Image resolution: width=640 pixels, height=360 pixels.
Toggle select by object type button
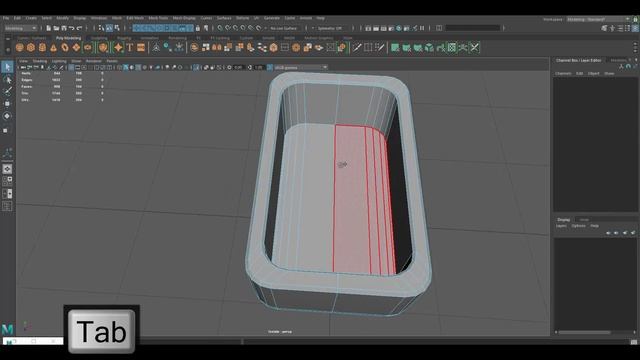click(x=109, y=28)
